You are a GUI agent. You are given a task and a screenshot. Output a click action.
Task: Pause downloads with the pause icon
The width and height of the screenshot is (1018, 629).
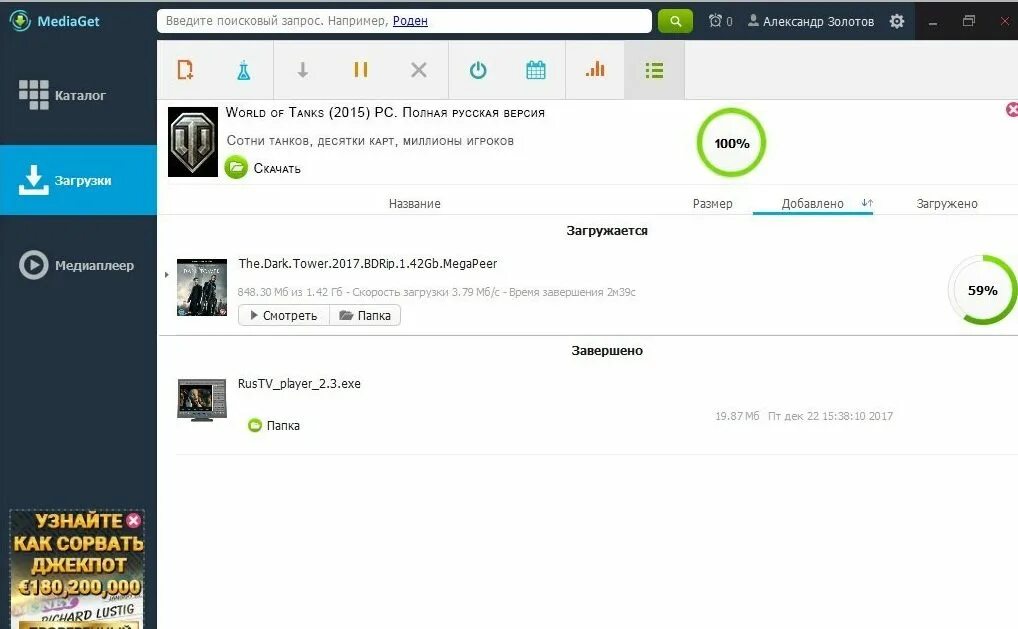click(x=361, y=69)
